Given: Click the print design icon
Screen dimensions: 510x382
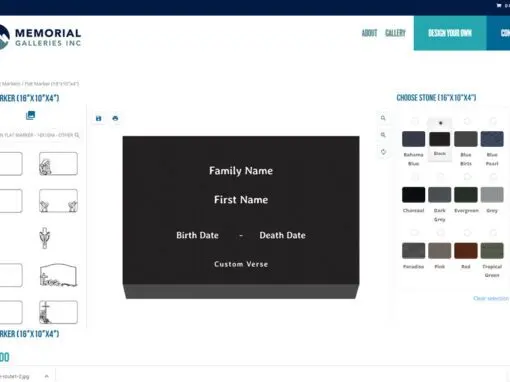Looking at the screenshot, I should (x=115, y=118).
